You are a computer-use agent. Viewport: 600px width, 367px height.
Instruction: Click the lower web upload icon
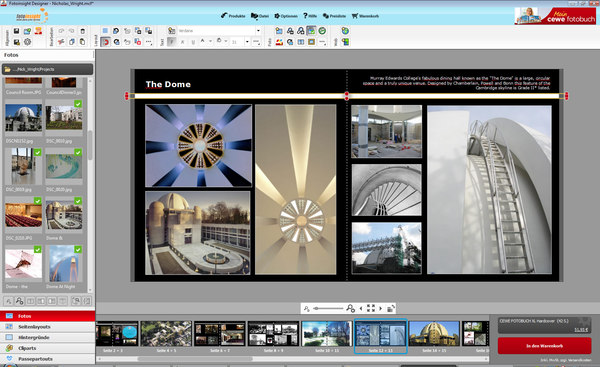click(345, 42)
